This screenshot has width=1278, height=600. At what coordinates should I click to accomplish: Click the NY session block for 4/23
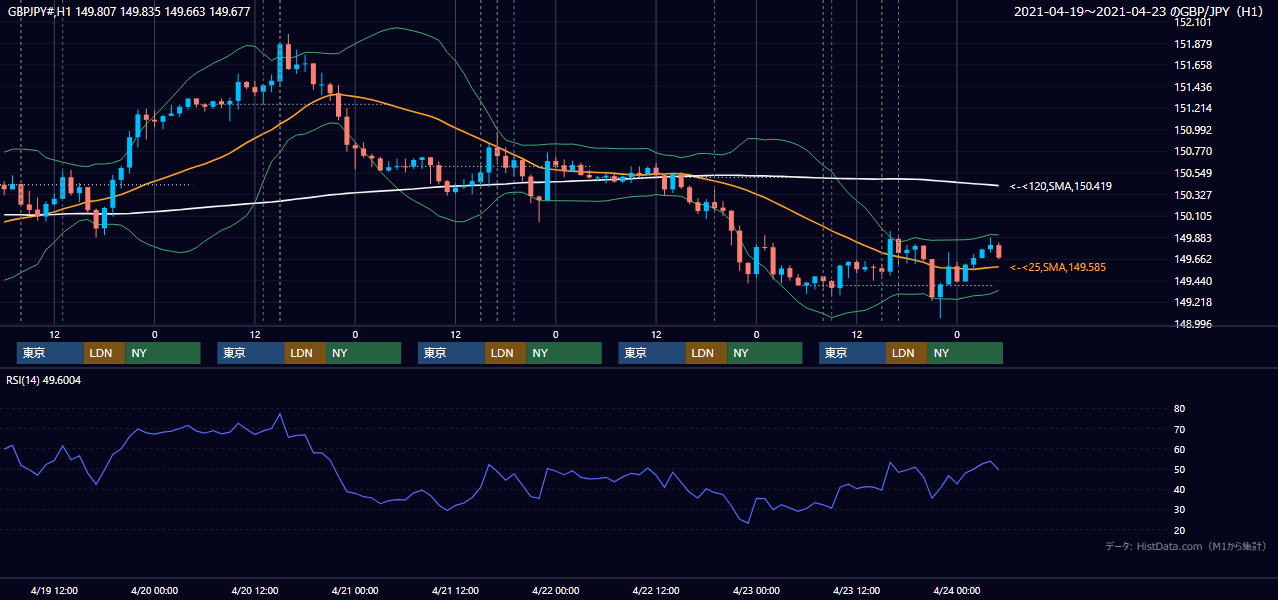coord(965,353)
